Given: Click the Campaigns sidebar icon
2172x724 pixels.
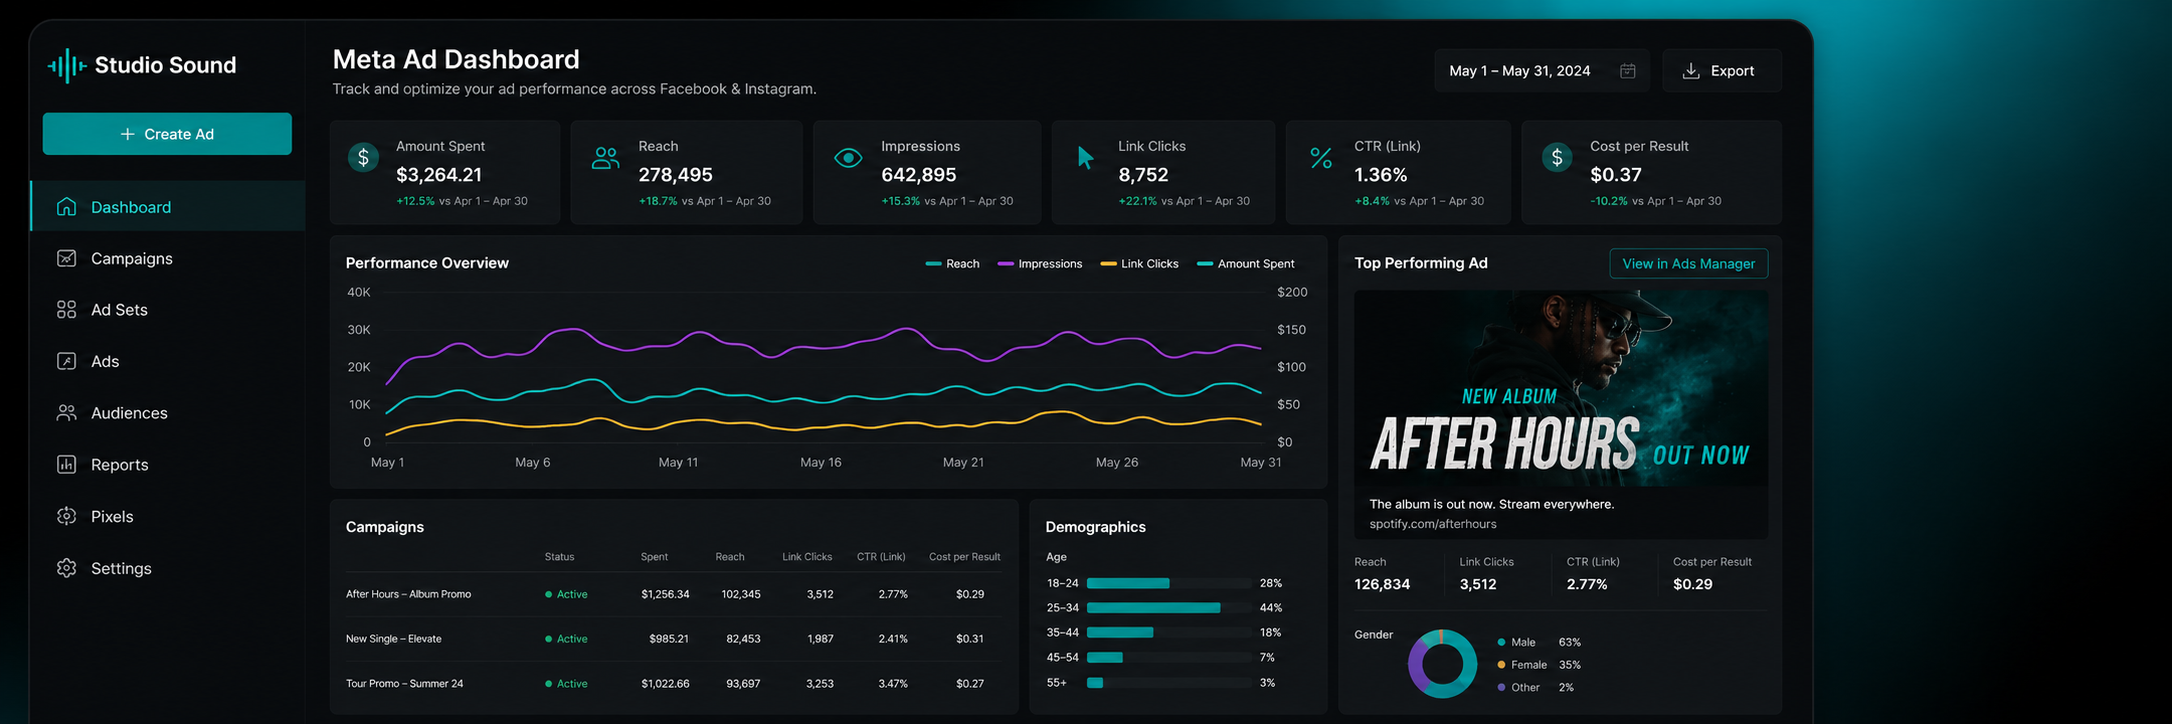Looking at the screenshot, I should (x=66, y=258).
